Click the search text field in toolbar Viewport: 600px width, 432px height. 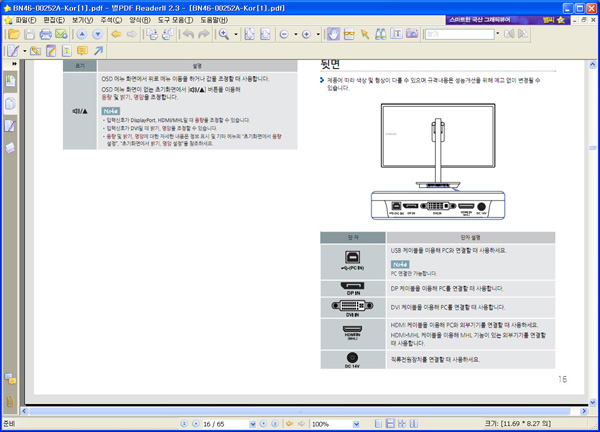[x=459, y=34]
